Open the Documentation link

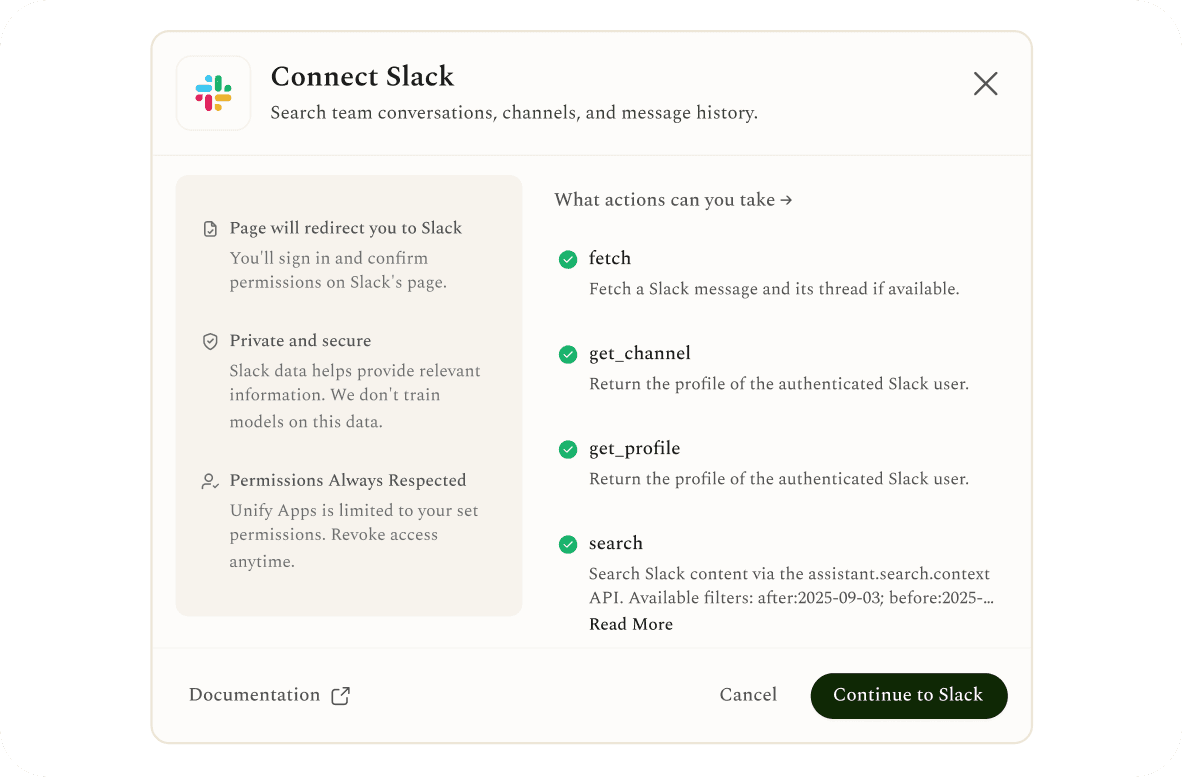coord(254,695)
